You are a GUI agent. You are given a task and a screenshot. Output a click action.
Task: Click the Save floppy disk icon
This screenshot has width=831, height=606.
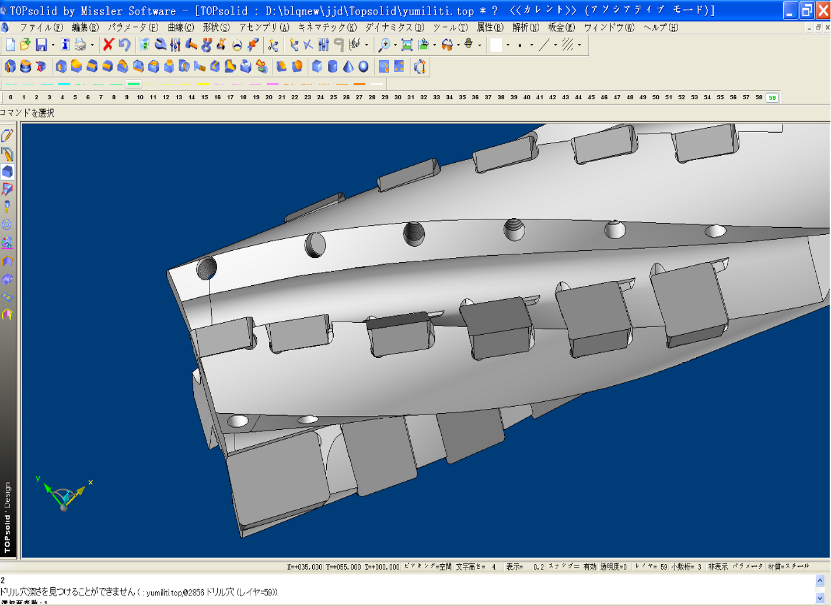point(41,45)
